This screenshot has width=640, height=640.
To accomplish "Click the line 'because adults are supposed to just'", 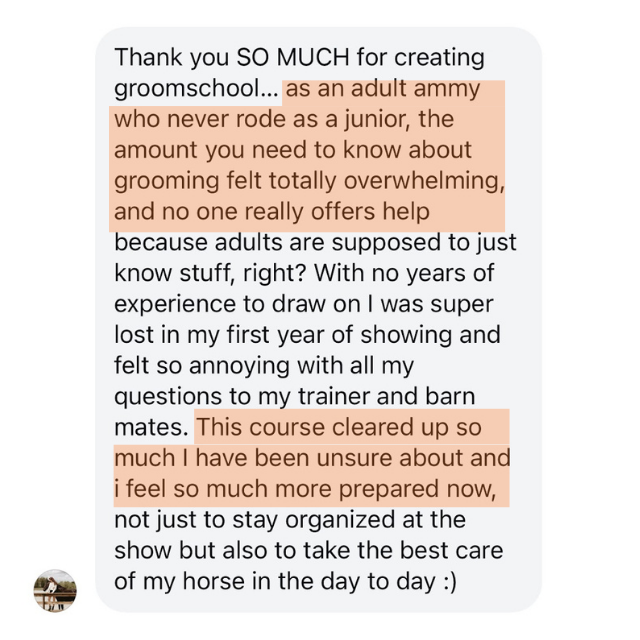I will coord(315,242).
